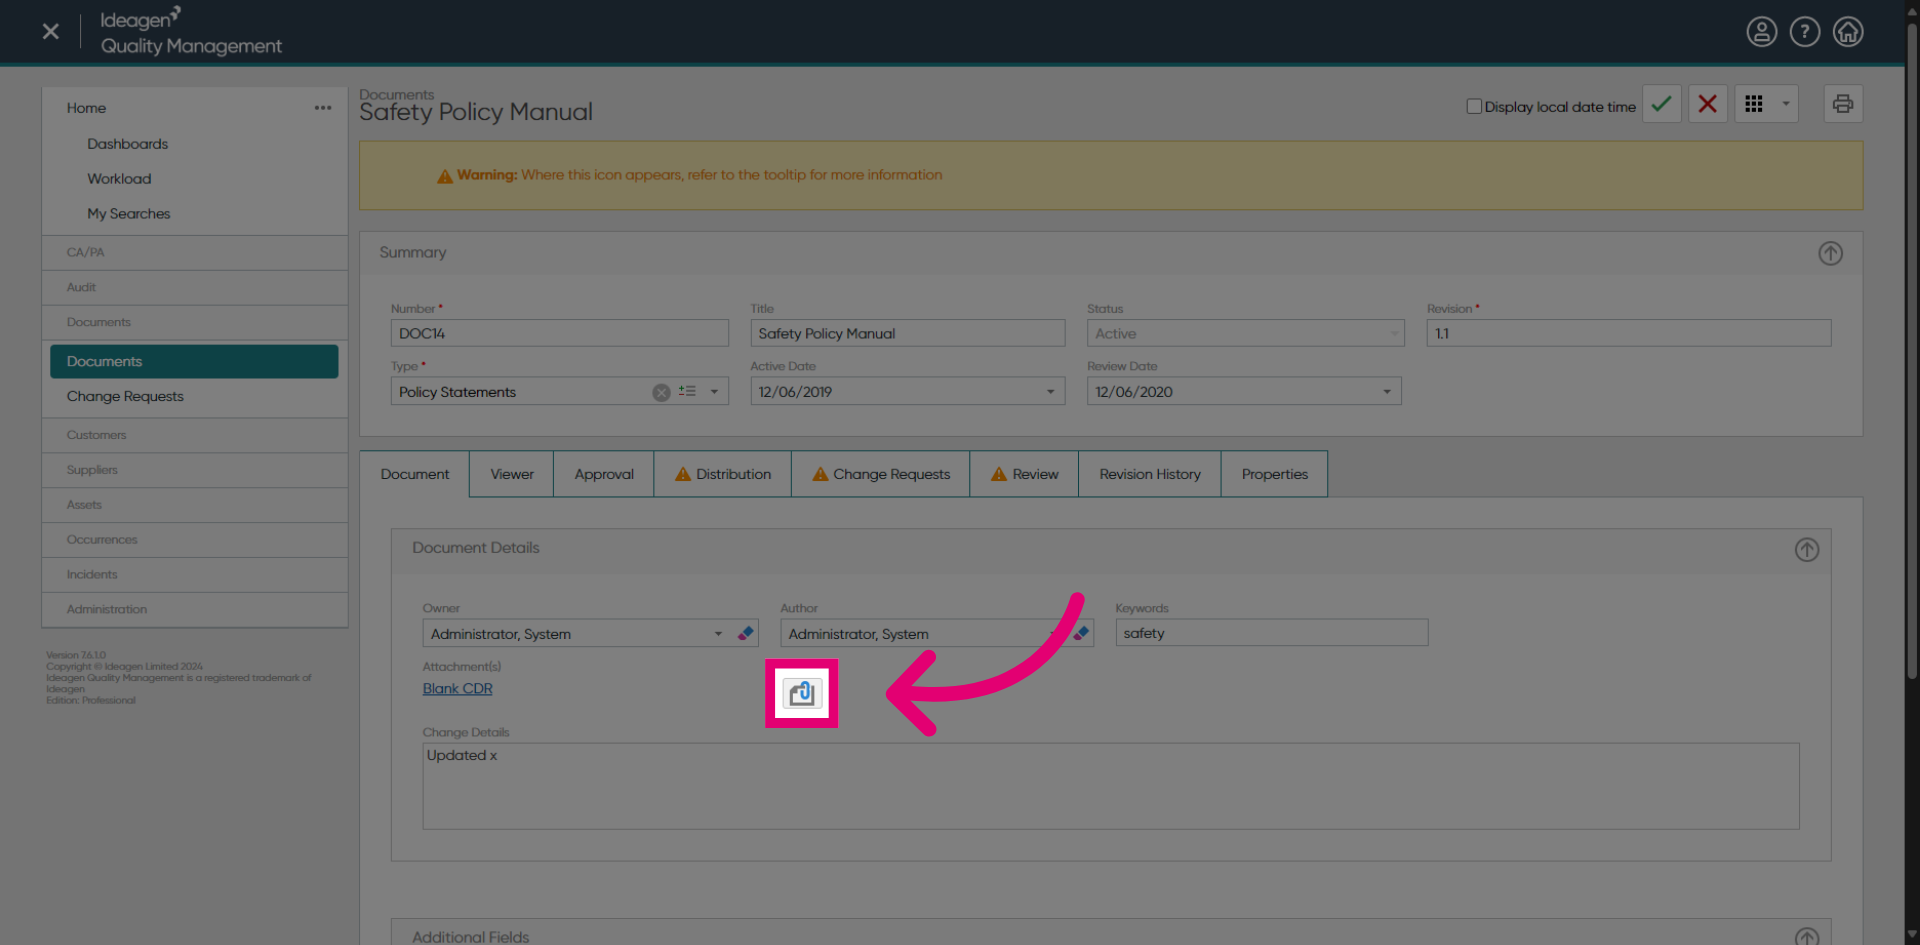This screenshot has height=945, width=1920.
Task: Open the help question mark icon
Action: pyautogui.click(x=1804, y=32)
